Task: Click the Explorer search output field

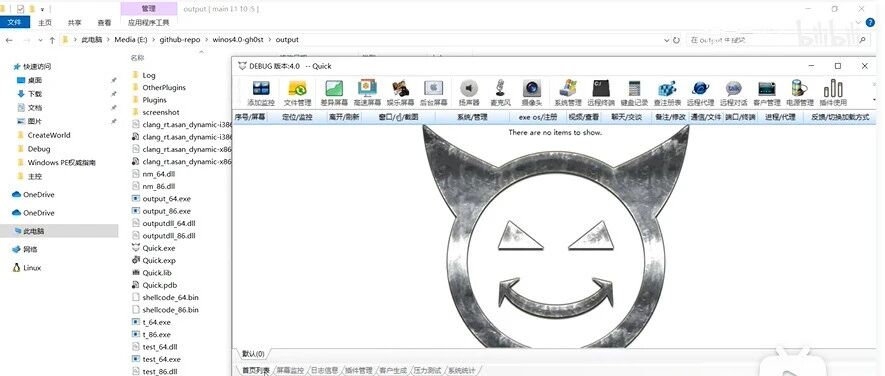Action: point(772,40)
